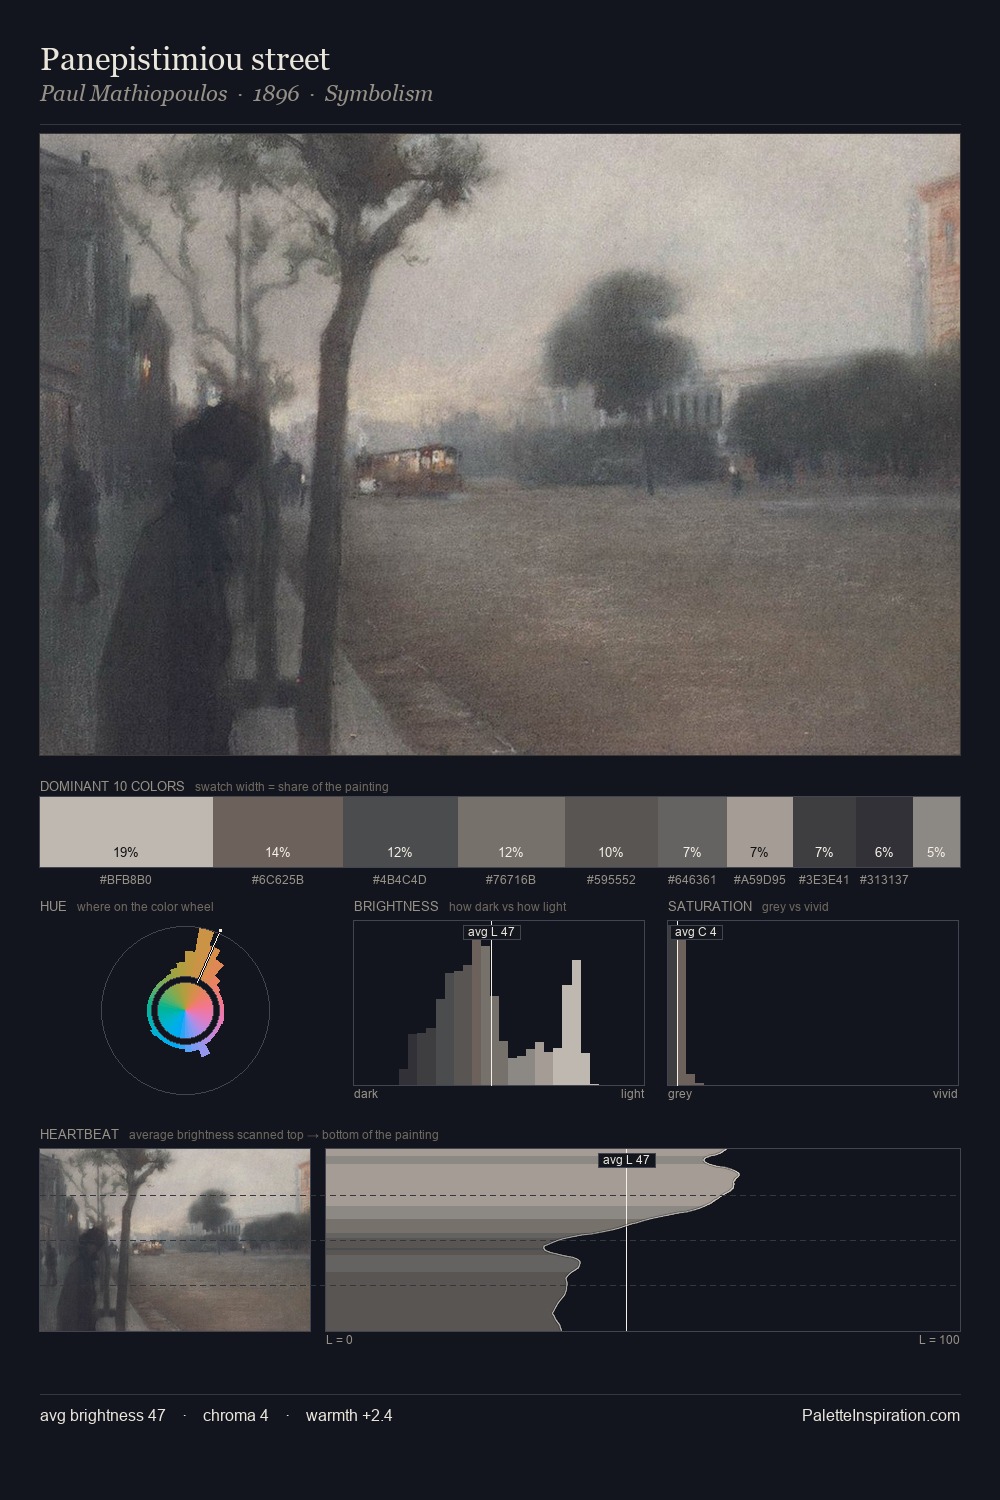Click the 19% swatch #BFB8B0
The width and height of the screenshot is (1000, 1500).
click(x=126, y=832)
